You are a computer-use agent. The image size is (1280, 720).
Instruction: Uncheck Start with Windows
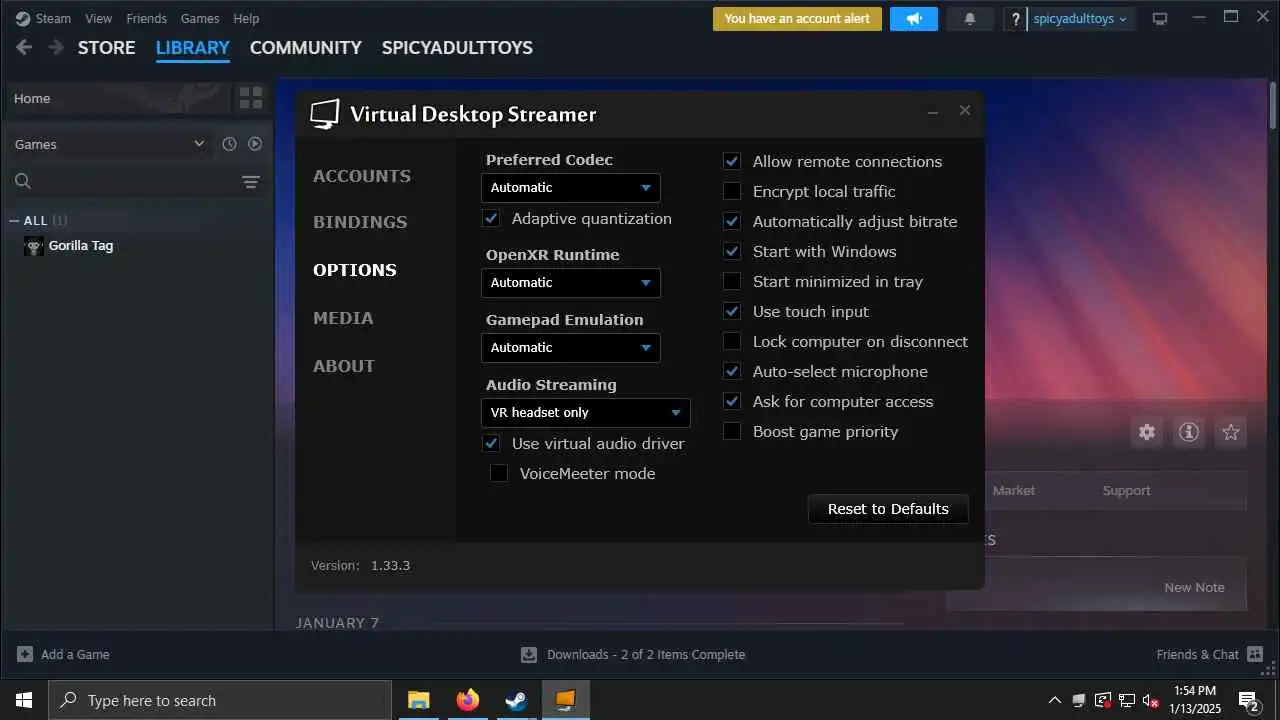click(x=732, y=251)
